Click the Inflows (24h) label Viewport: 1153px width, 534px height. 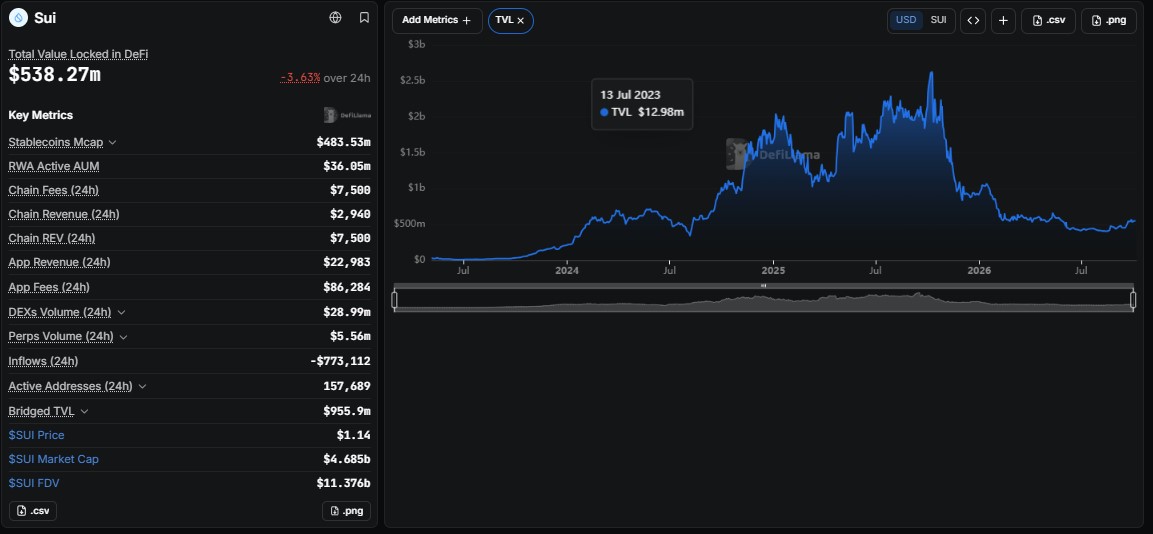click(x=43, y=361)
